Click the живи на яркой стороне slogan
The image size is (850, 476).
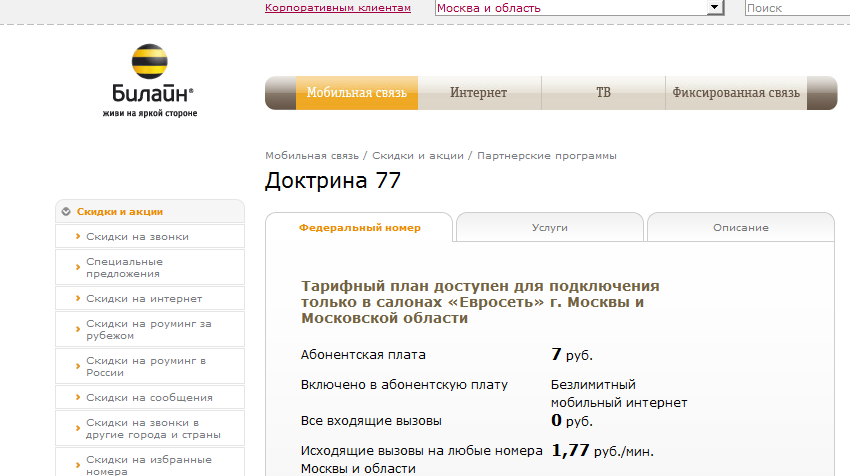click(x=150, y=113)
